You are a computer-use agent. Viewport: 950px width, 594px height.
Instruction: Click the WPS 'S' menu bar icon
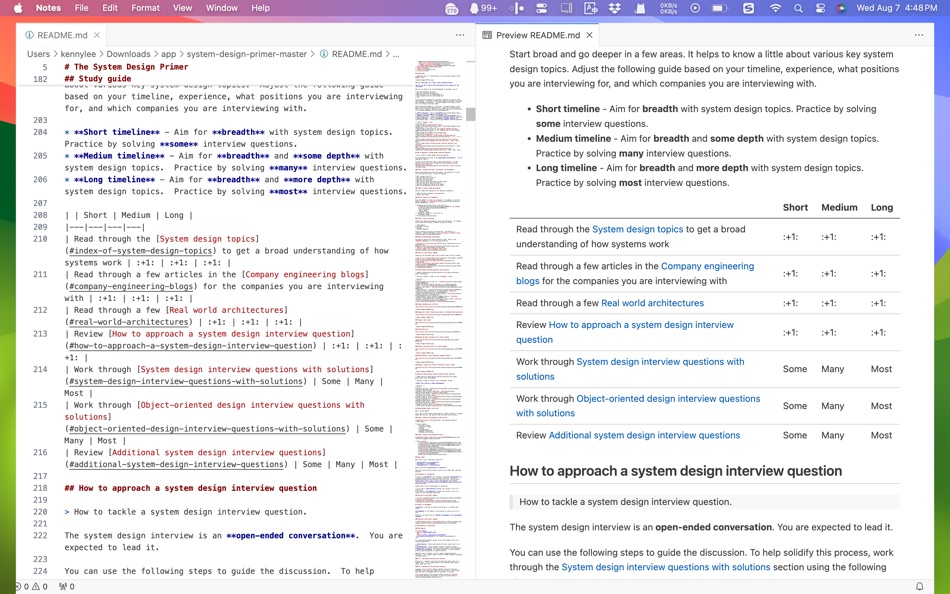(748, 8)
